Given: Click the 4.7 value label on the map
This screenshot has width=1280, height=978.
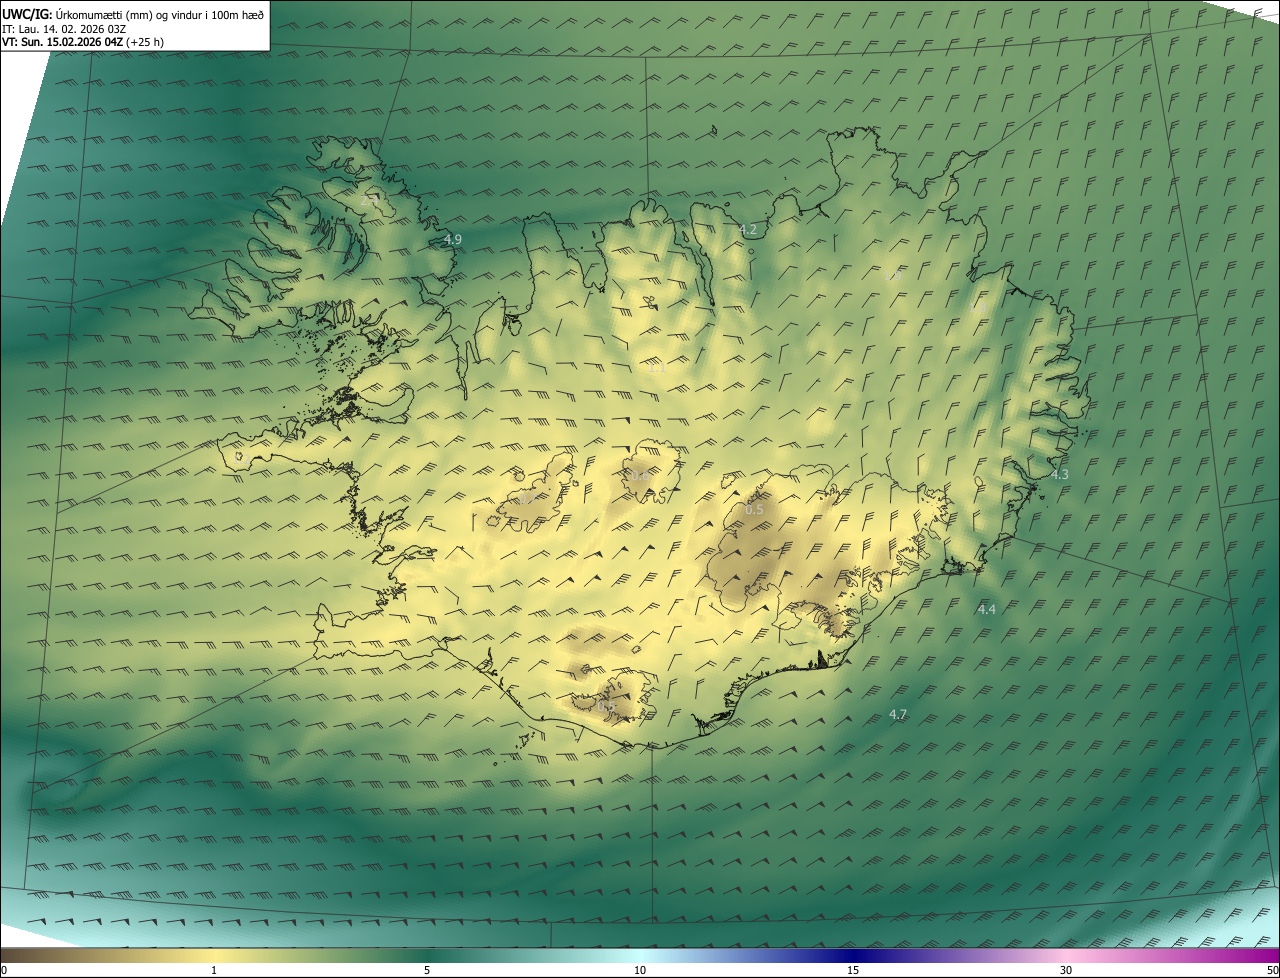Looking at the screenshot, I should (x=898, y=714).
